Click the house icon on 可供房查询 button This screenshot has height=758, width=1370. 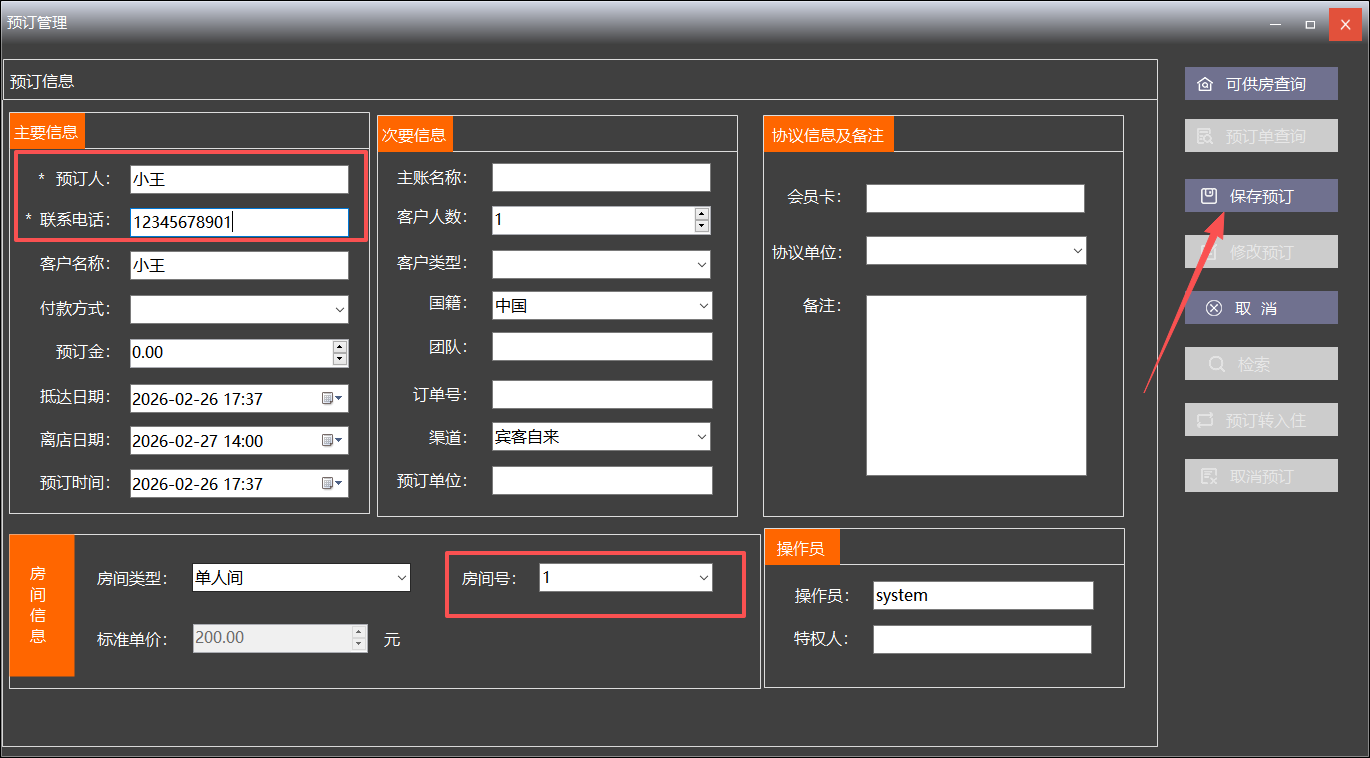tap(1205, 84)
